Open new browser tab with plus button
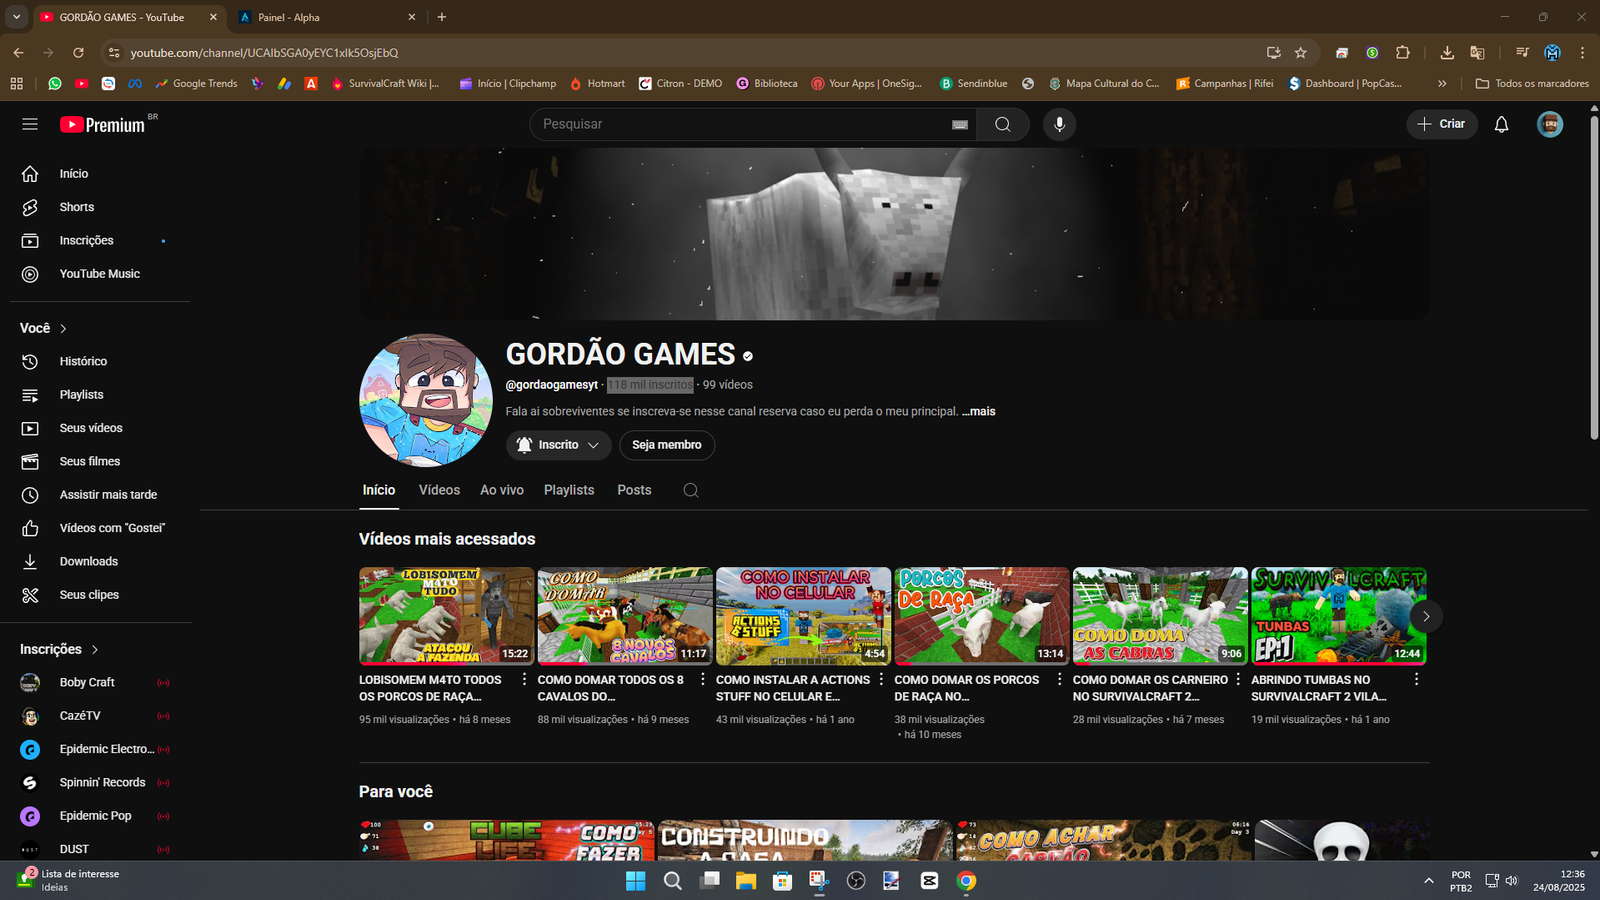 click(442, 17)
